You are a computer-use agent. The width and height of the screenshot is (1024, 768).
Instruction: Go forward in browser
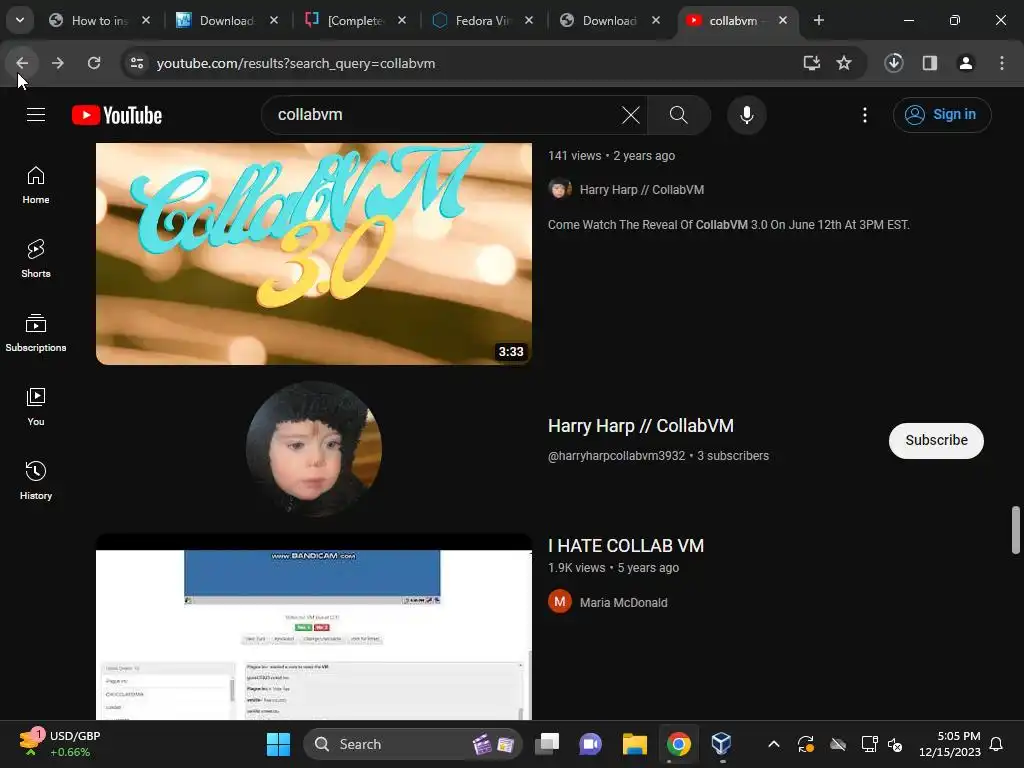pyautogui.click(x=57, y=63)
